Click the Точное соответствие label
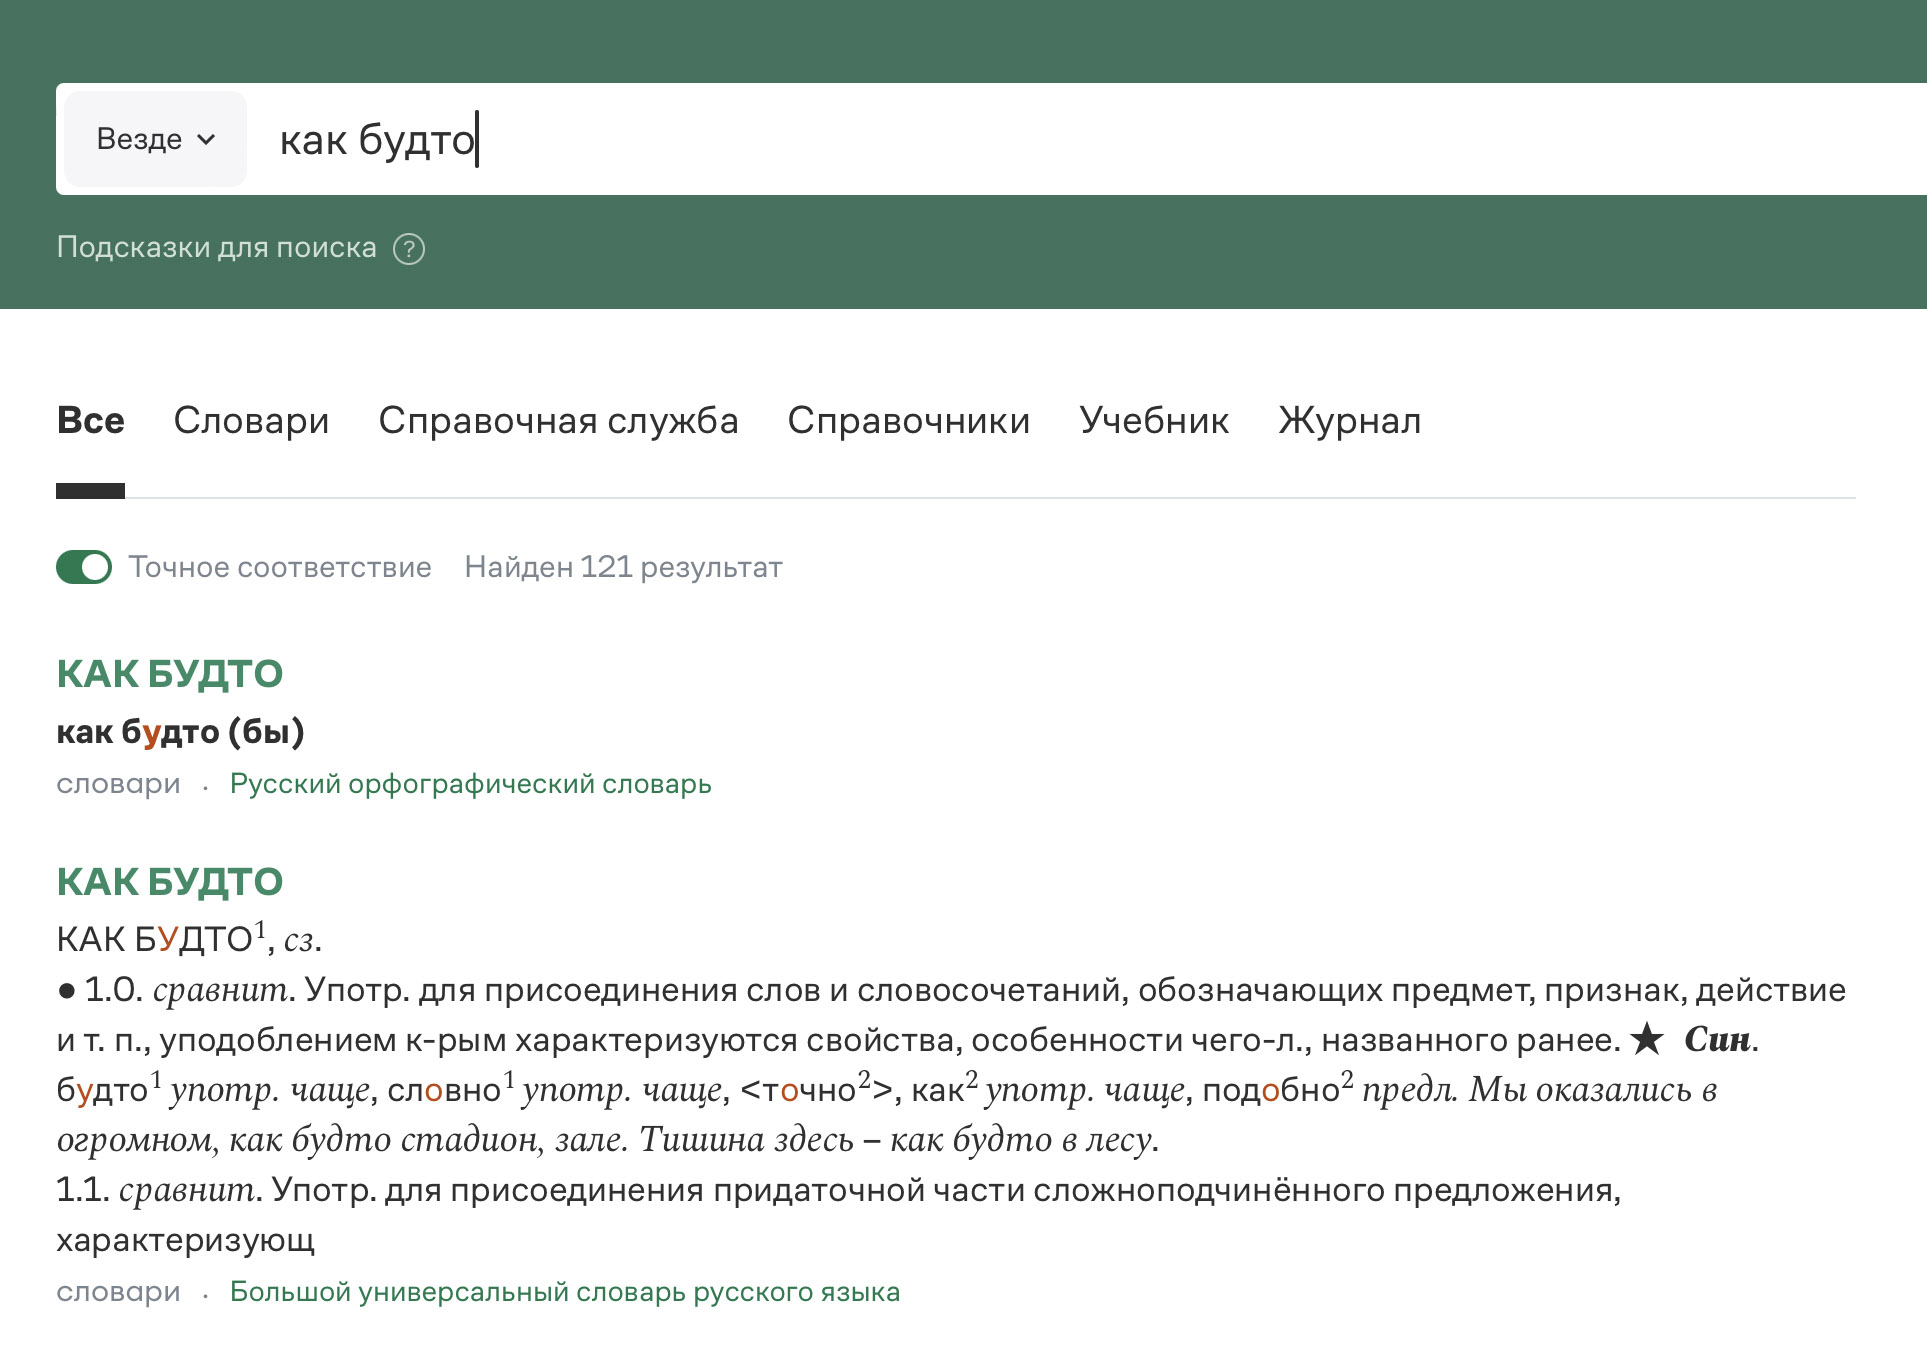This screenshot has height=1346, width=1927. tap(280, 567)
